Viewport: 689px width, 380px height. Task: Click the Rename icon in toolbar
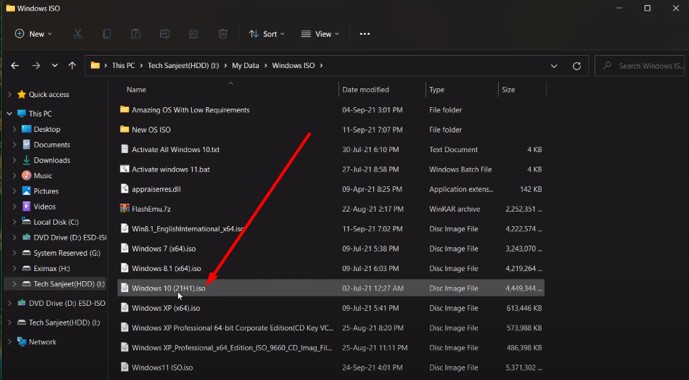pyautogui.click(x=165, y=34)
